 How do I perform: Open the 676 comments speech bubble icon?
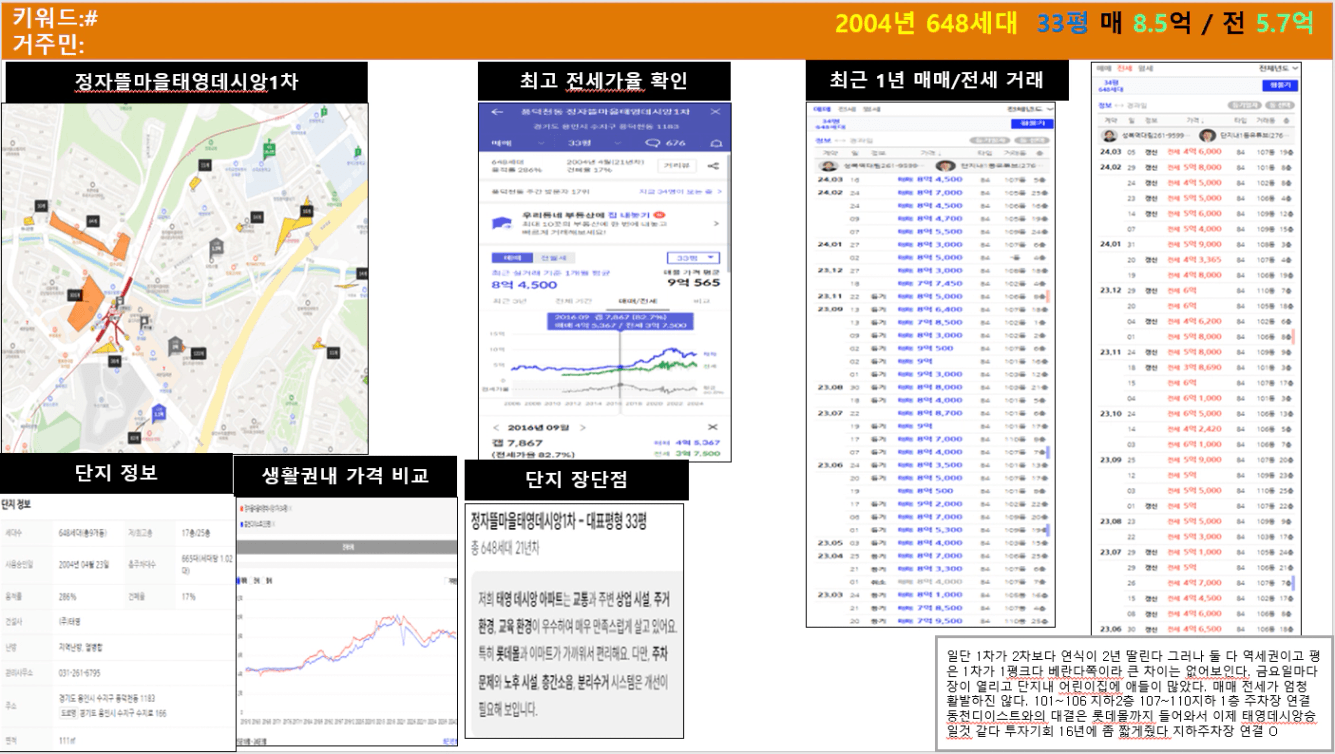point(652,143)
